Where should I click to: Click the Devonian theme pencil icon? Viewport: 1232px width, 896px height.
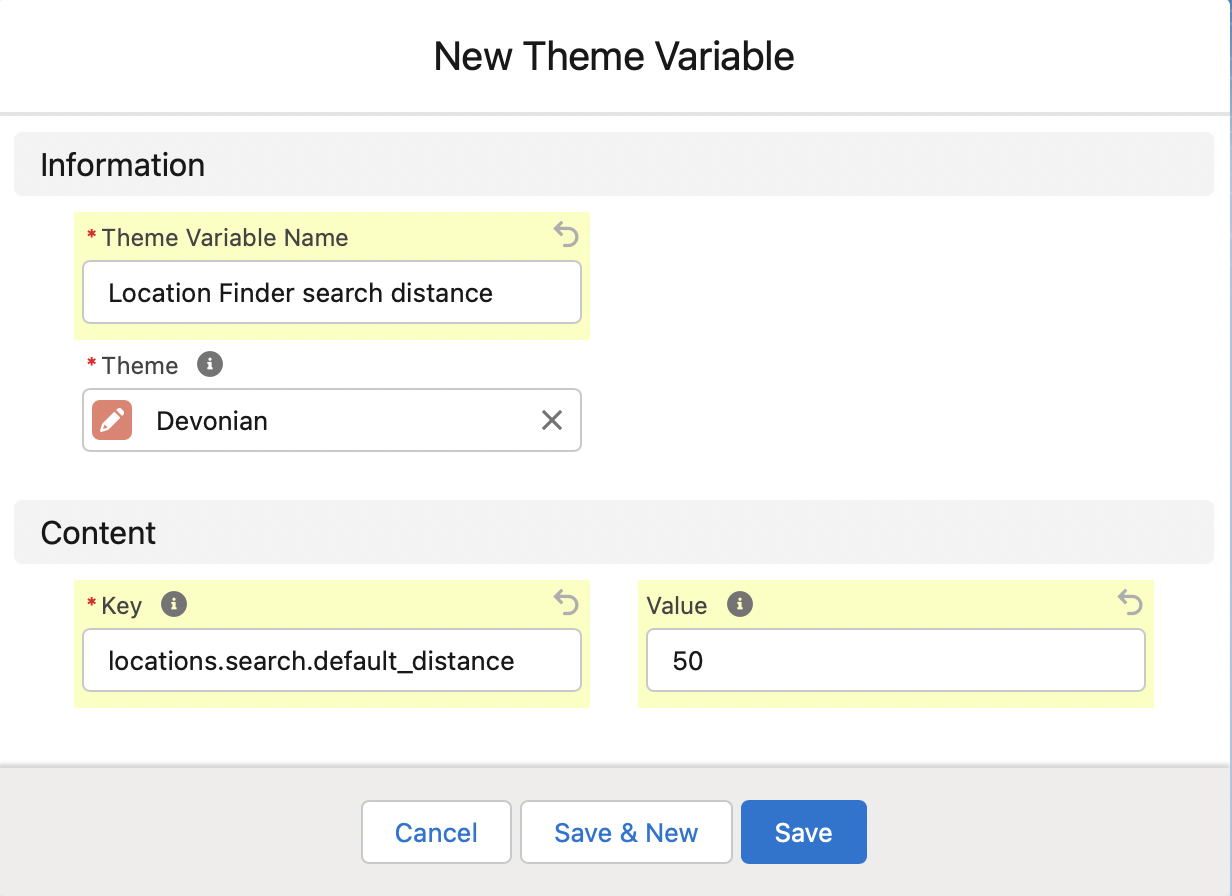pos(112,420)
